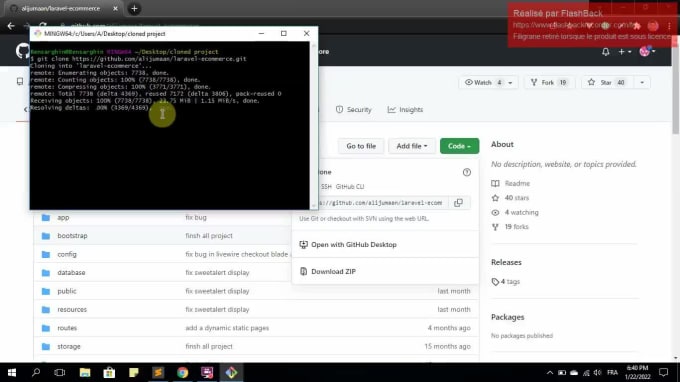Open the File Explorer taskbar icon
680x382 pixels.
pyautogui.click(x=85, y=372)
